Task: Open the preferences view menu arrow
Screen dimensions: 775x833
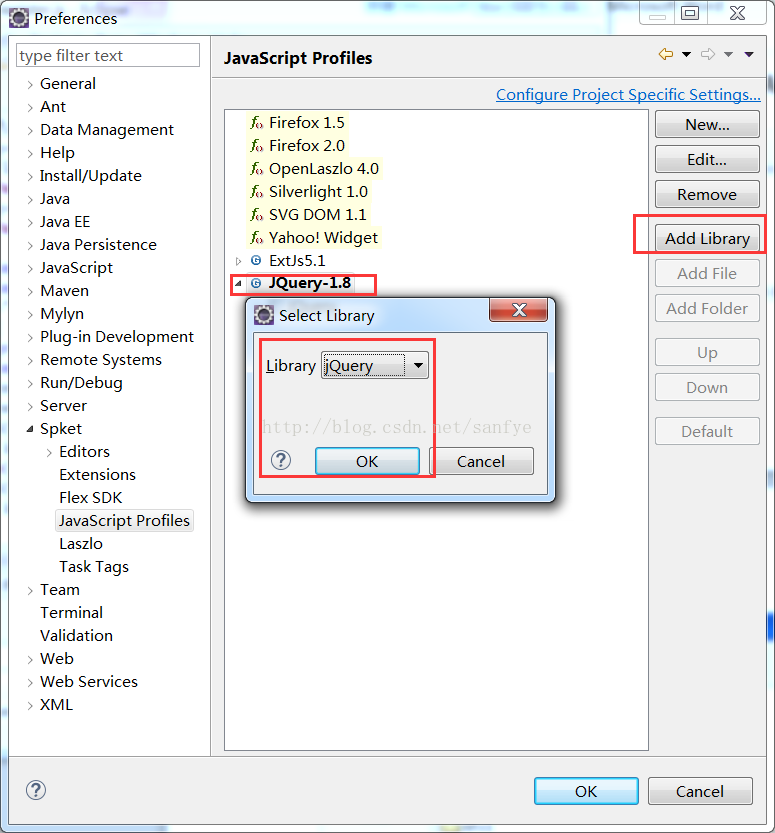Action: pyautogui.click(x=749, y=54)
